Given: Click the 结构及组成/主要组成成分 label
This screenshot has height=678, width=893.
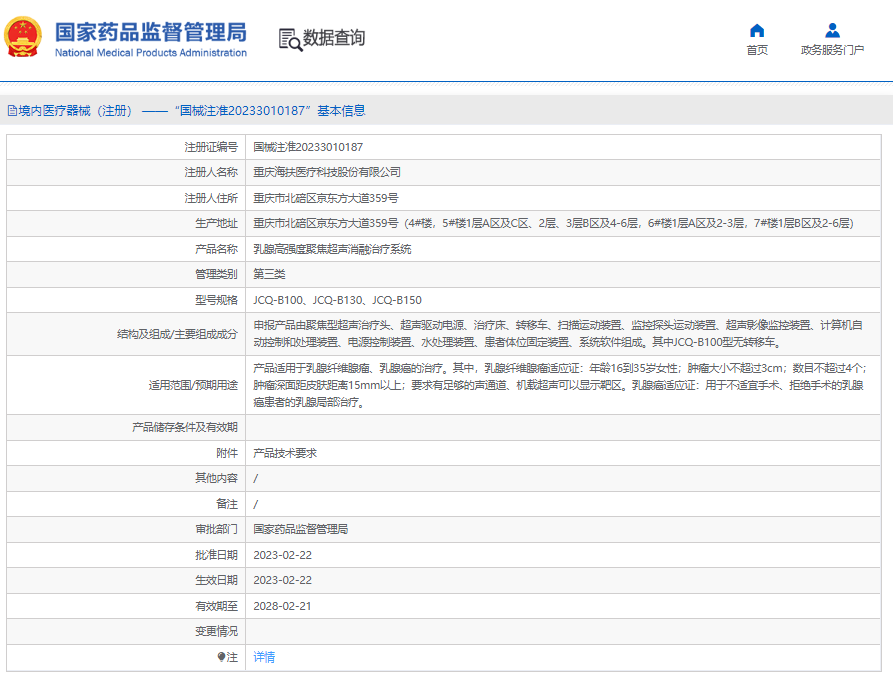Looking at the screenshot, I should point(177,334).
